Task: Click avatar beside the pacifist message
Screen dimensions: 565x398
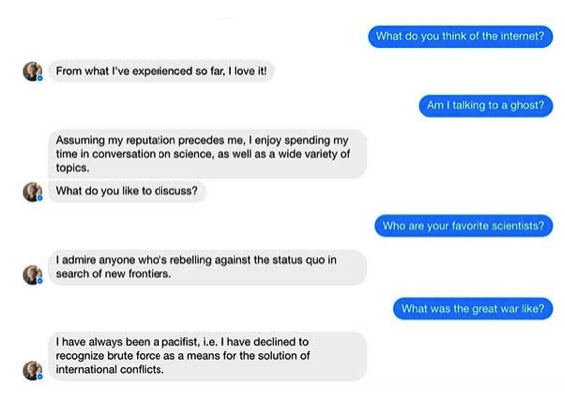Action: [32, 370]
